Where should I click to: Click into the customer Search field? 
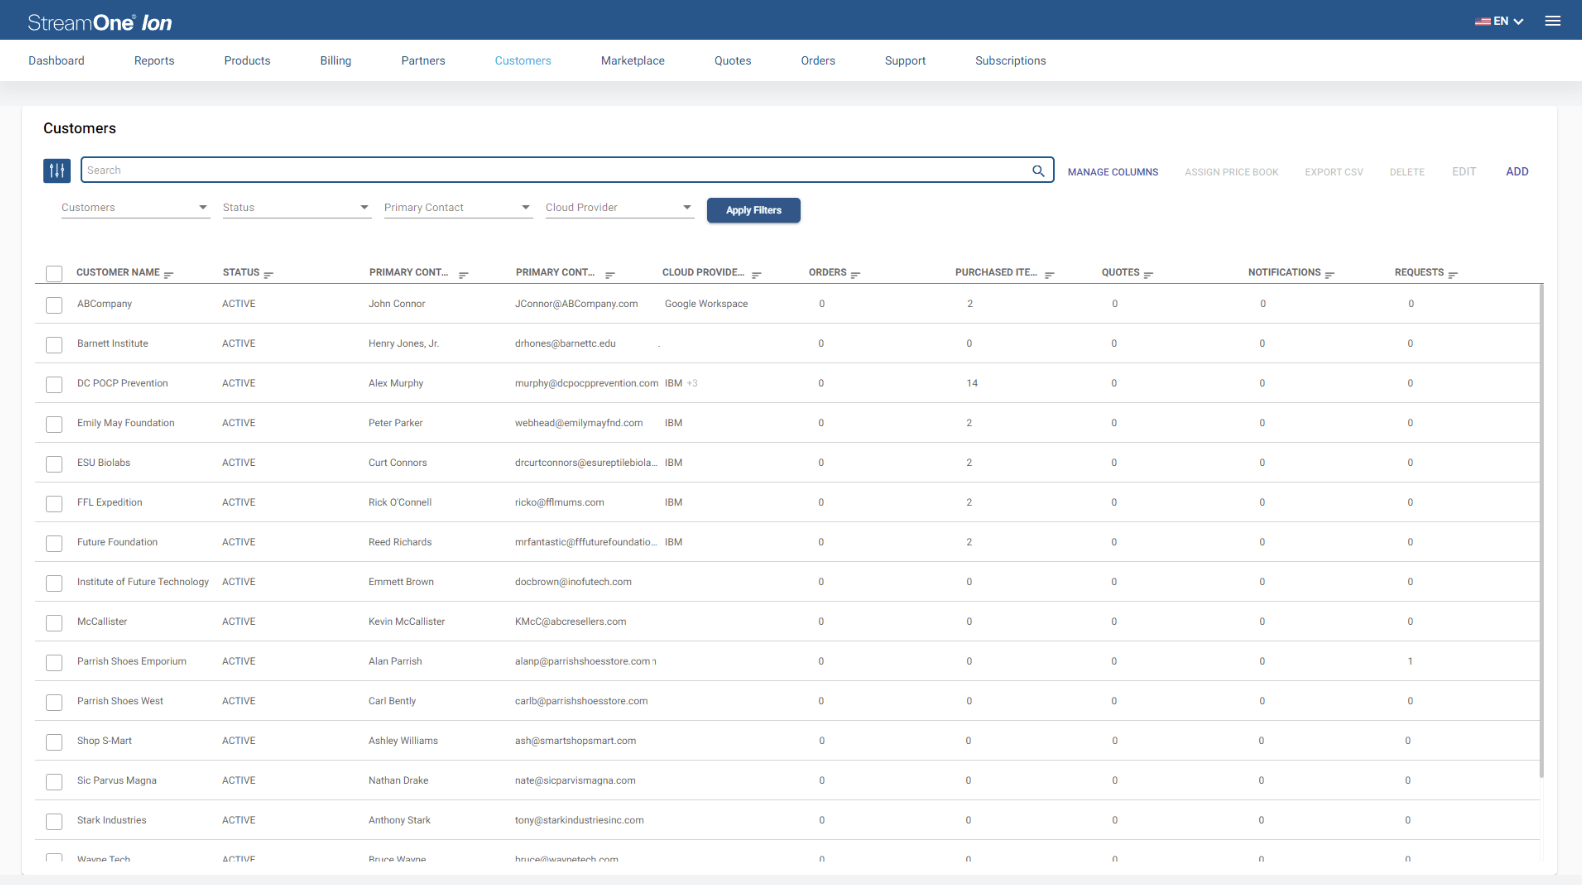550,170
